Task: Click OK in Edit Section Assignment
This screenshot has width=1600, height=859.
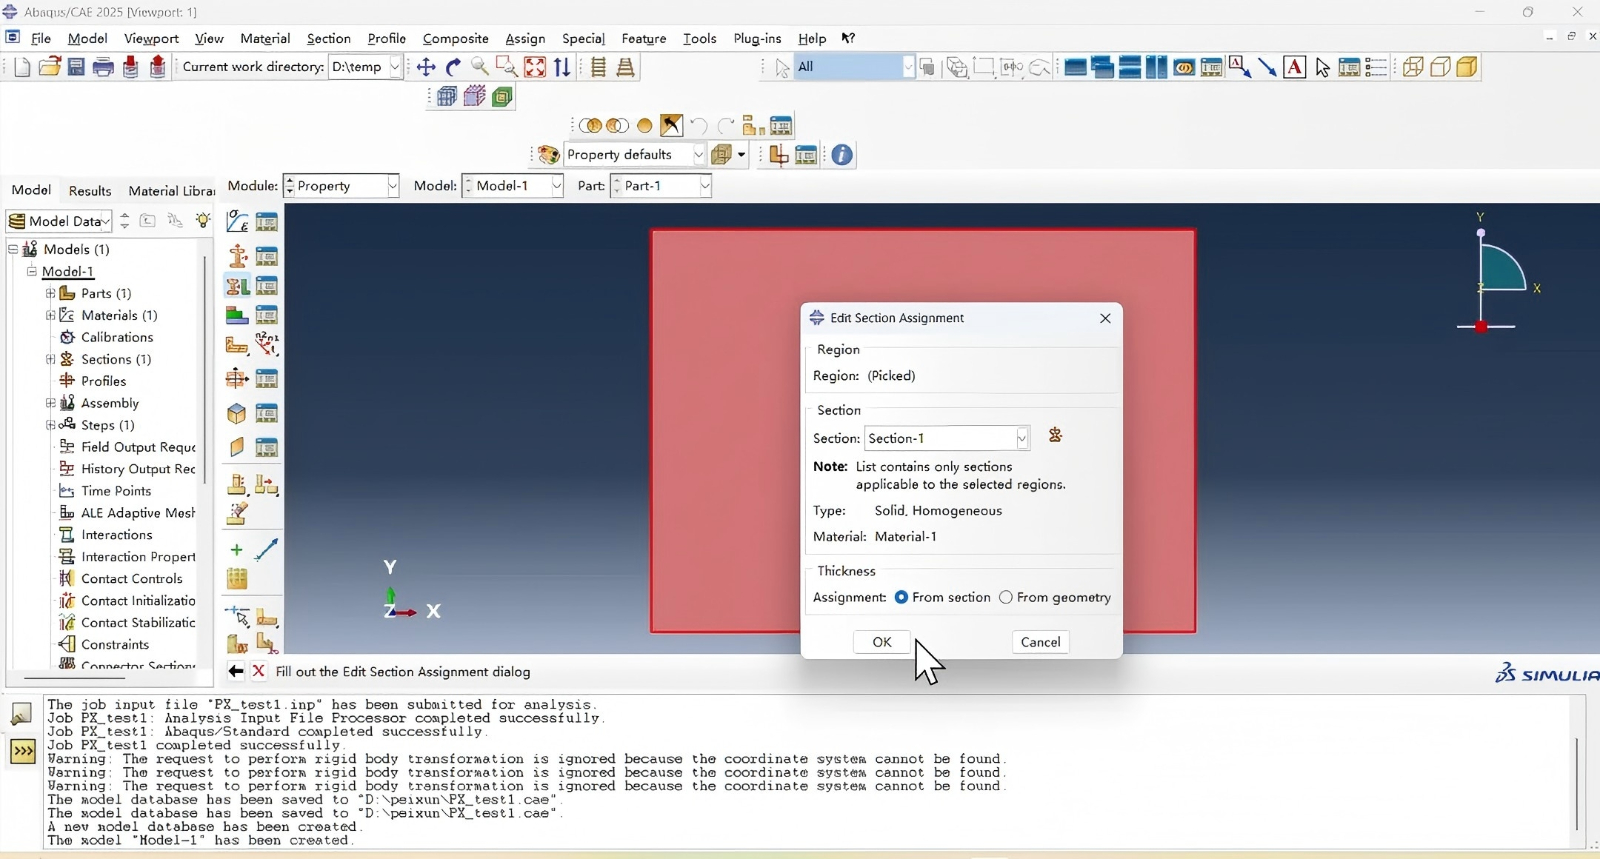Action: click(881, 642)
